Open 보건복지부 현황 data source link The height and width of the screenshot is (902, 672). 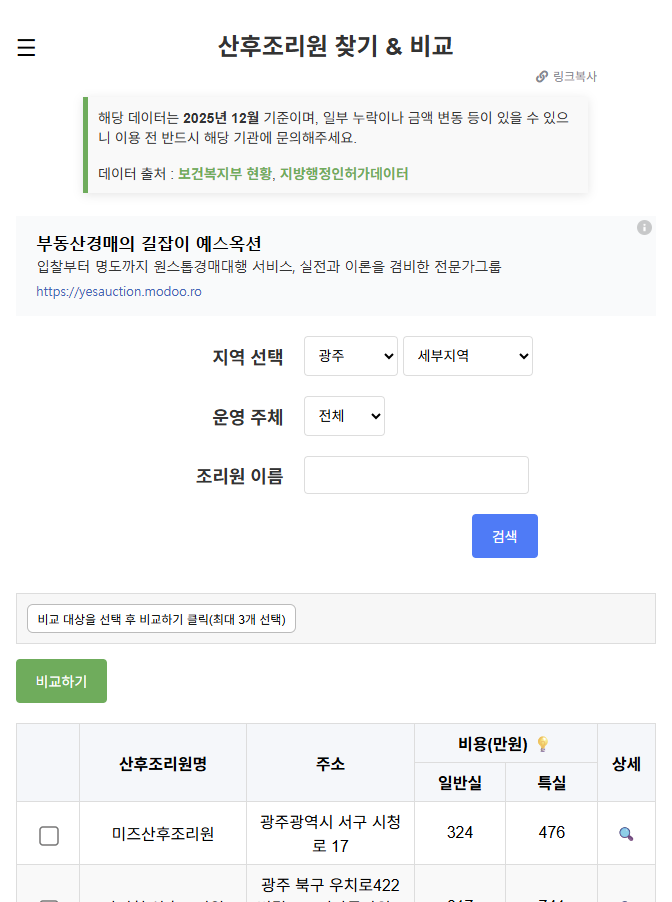(225, 174)
